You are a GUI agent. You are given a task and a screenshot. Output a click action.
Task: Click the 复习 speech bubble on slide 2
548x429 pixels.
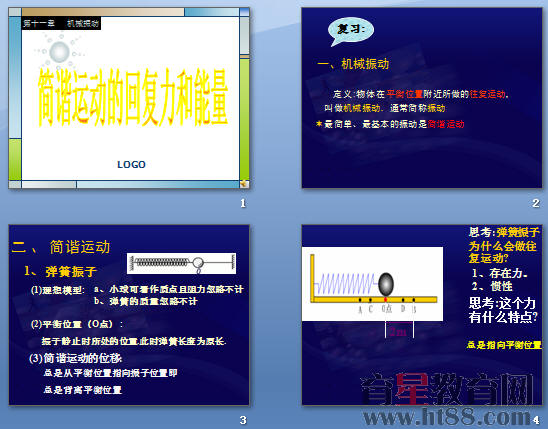pyautogui.click(x=351, y=31)
